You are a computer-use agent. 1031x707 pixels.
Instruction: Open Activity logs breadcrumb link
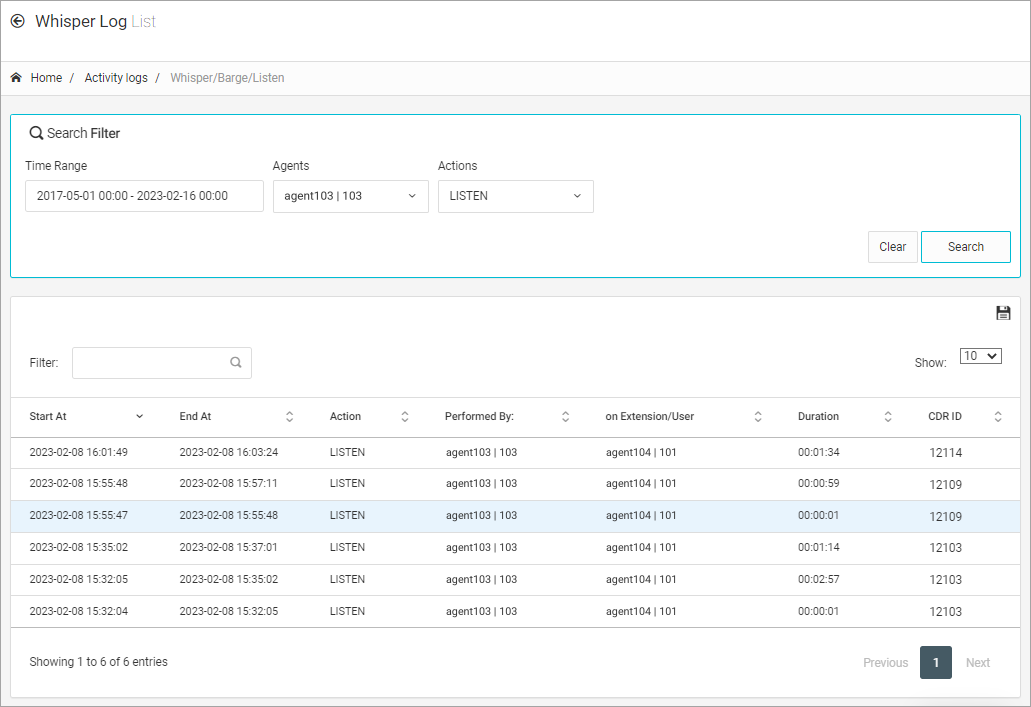(x=116, y=78)
